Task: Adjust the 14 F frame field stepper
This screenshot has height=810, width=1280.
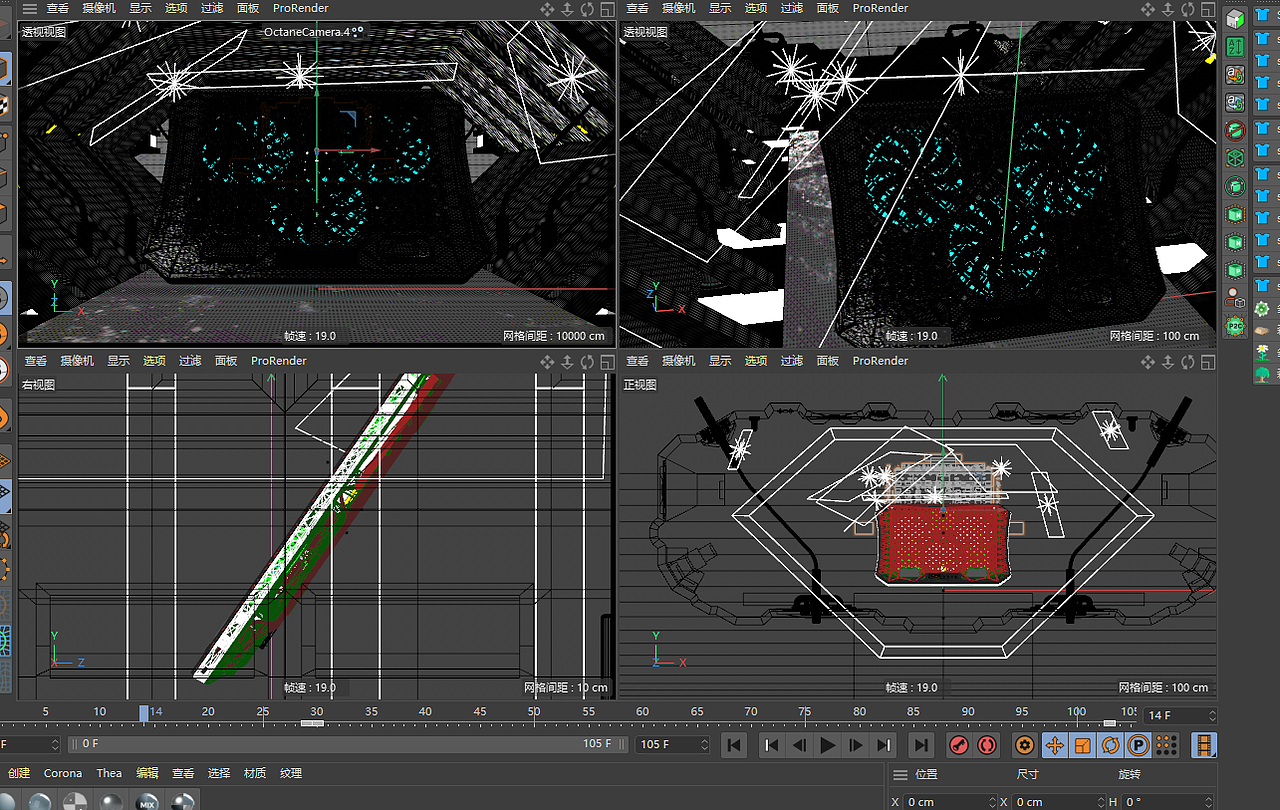Action: pyautogui.click(x=1212, y=716)
